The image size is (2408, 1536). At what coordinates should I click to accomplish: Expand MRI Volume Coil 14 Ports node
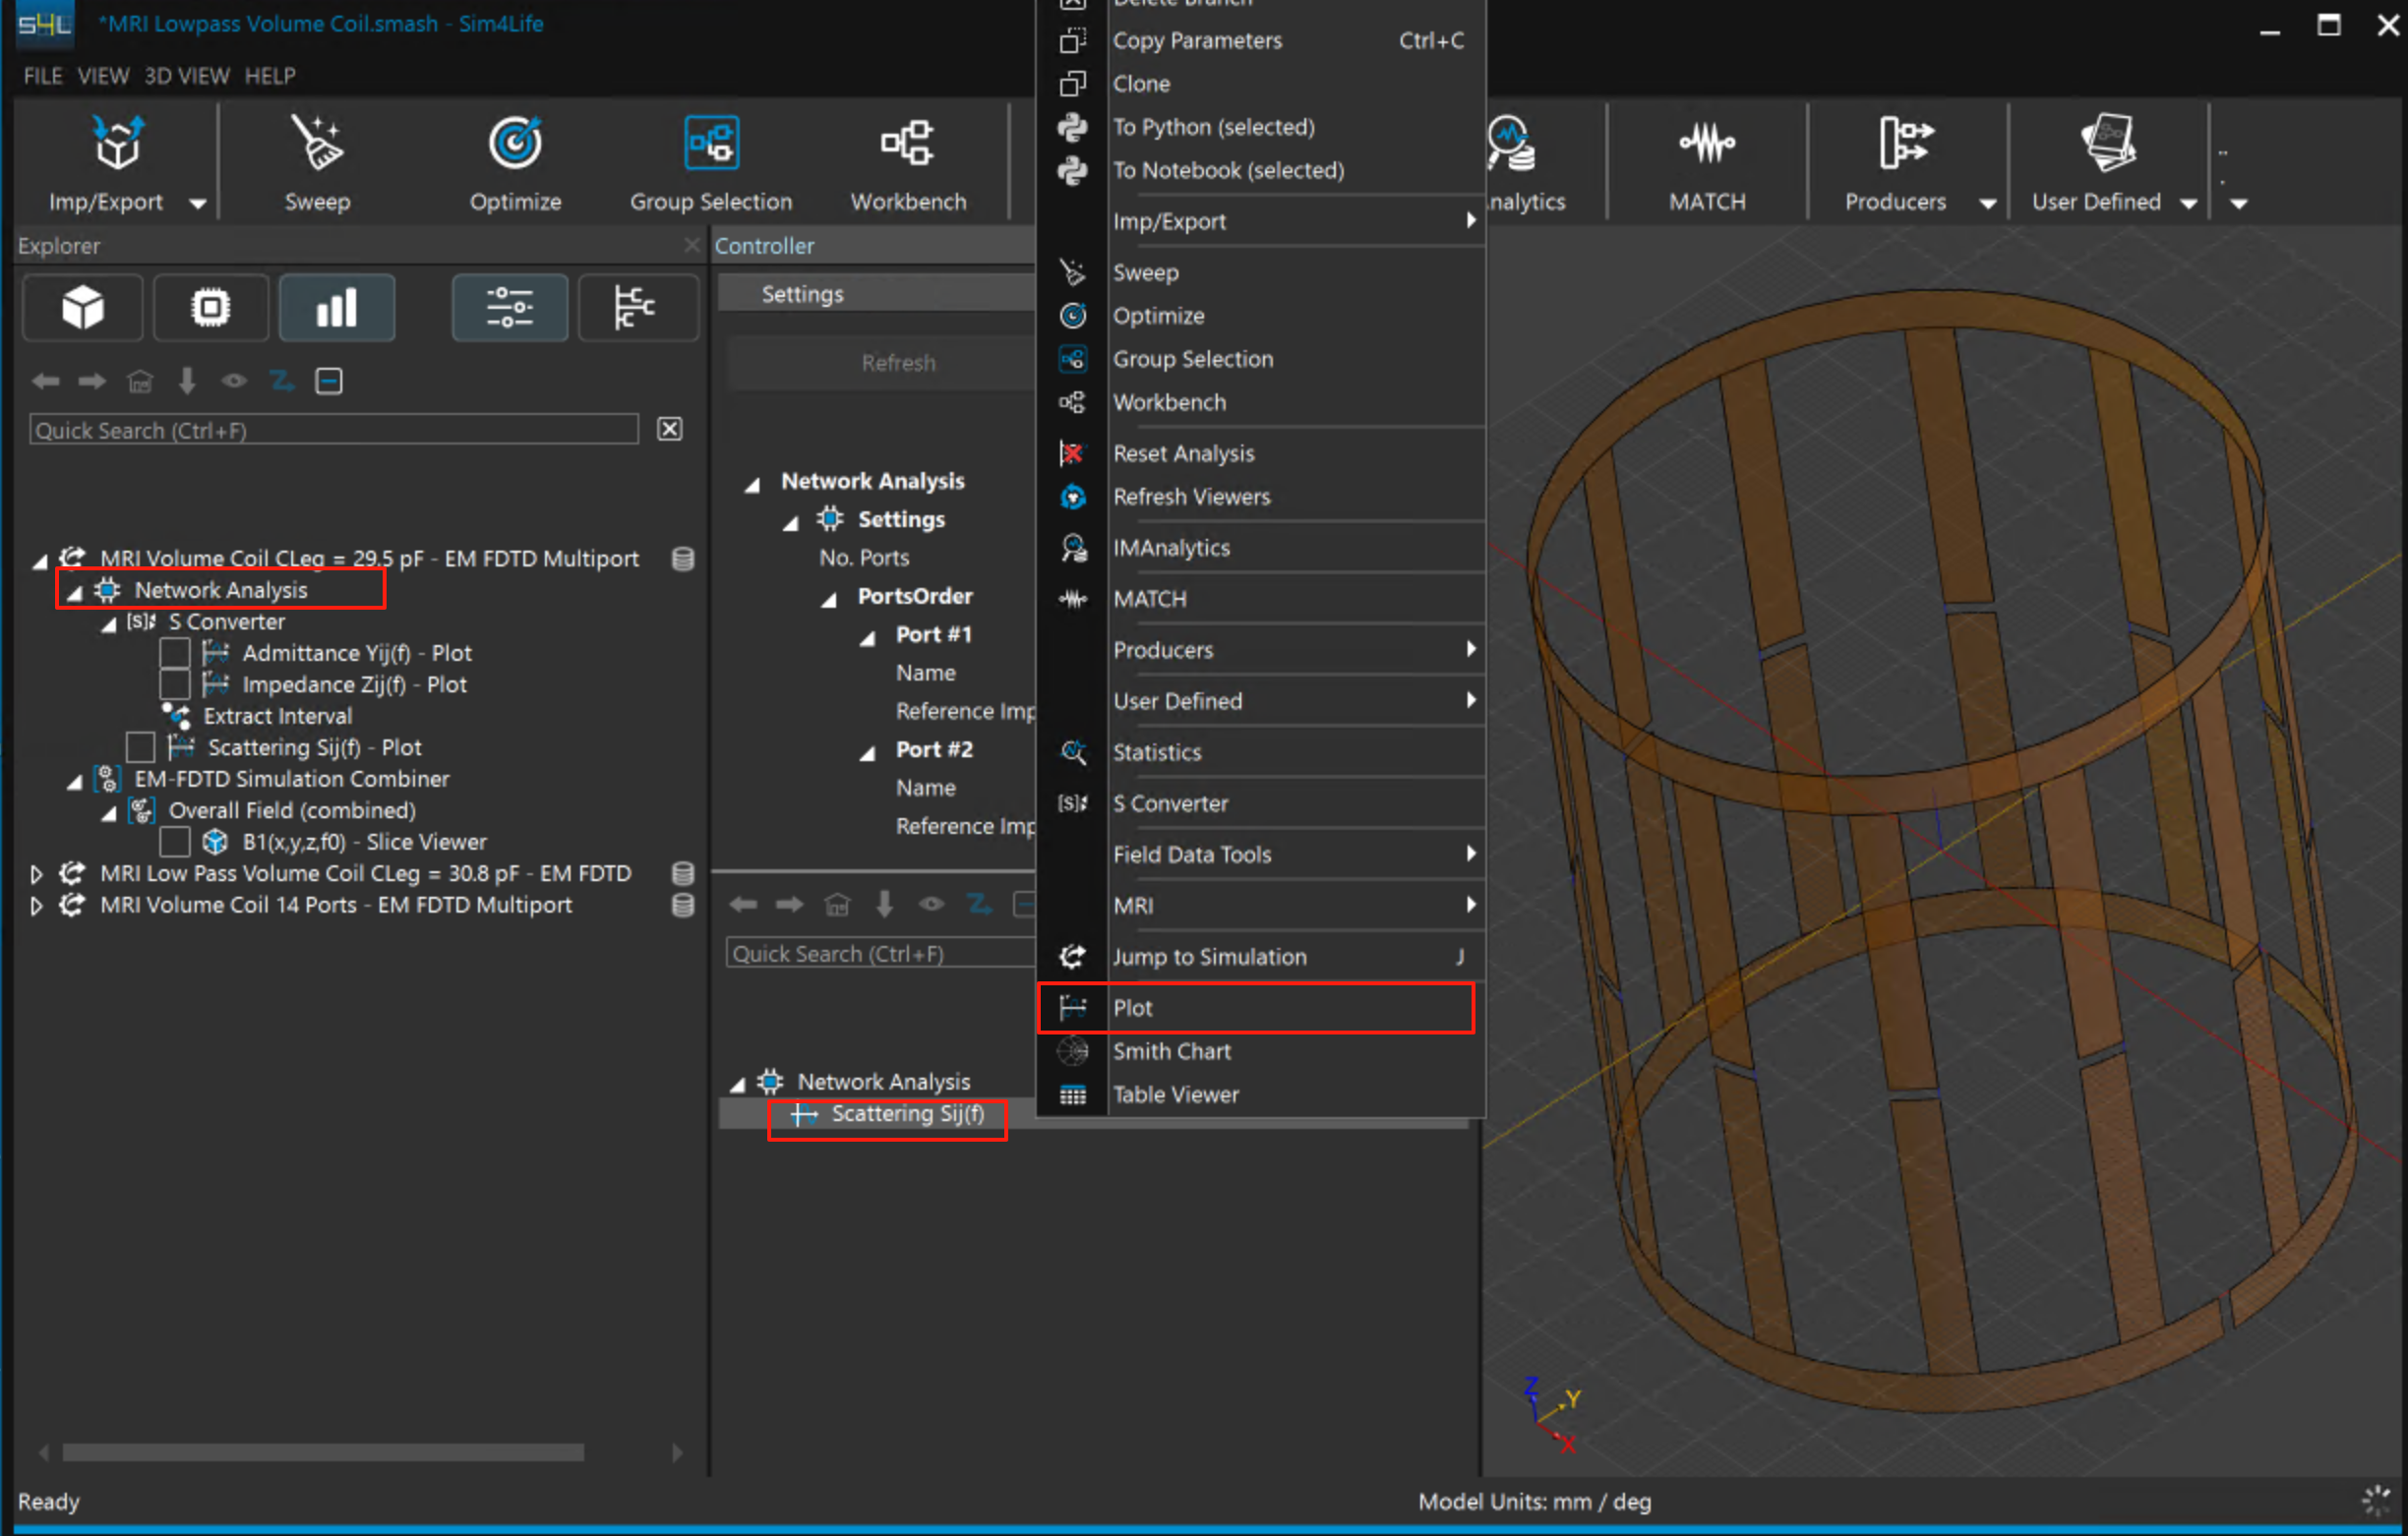37,905
